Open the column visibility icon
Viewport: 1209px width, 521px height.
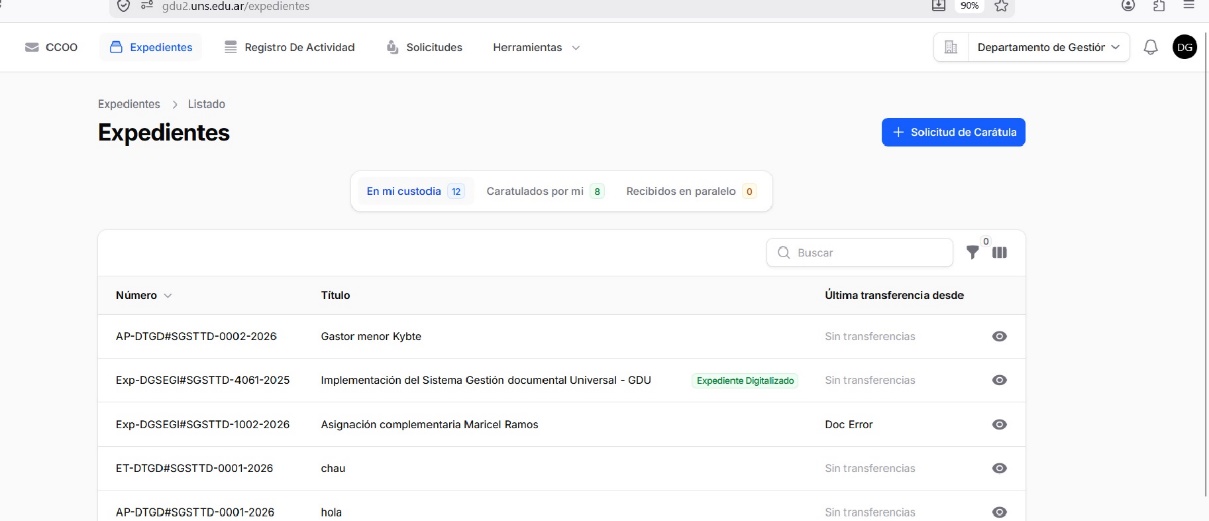(x=999, y=253)
